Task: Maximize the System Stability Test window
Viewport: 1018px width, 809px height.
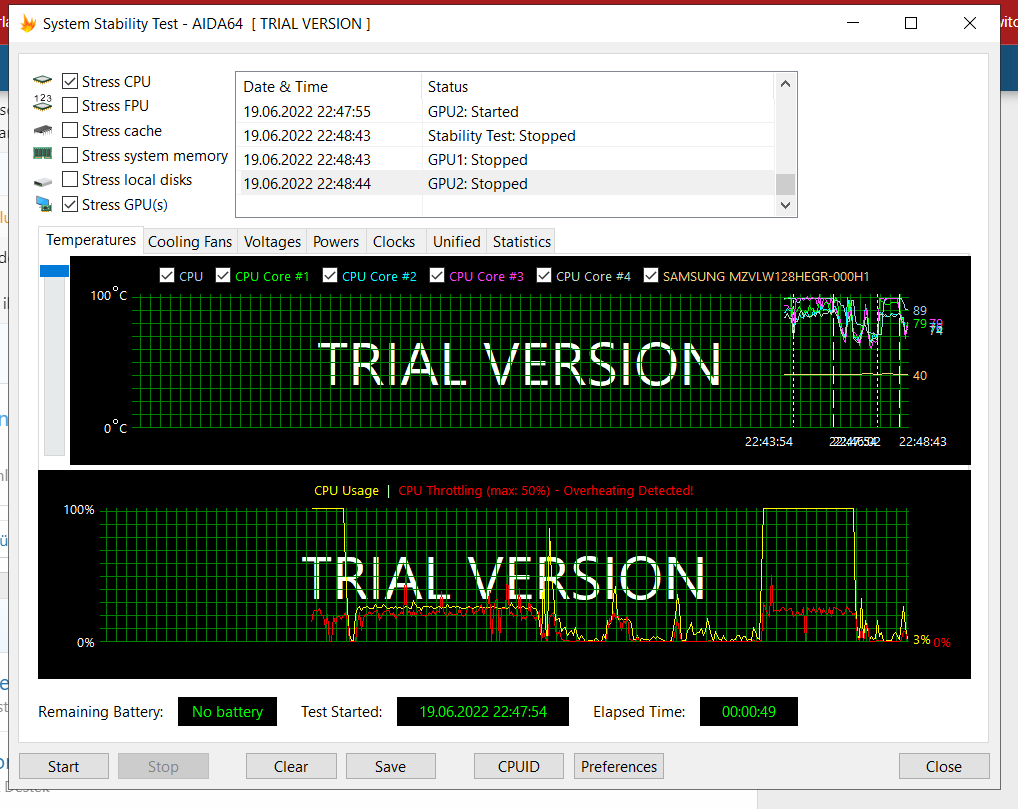Action: pos(911,23)
